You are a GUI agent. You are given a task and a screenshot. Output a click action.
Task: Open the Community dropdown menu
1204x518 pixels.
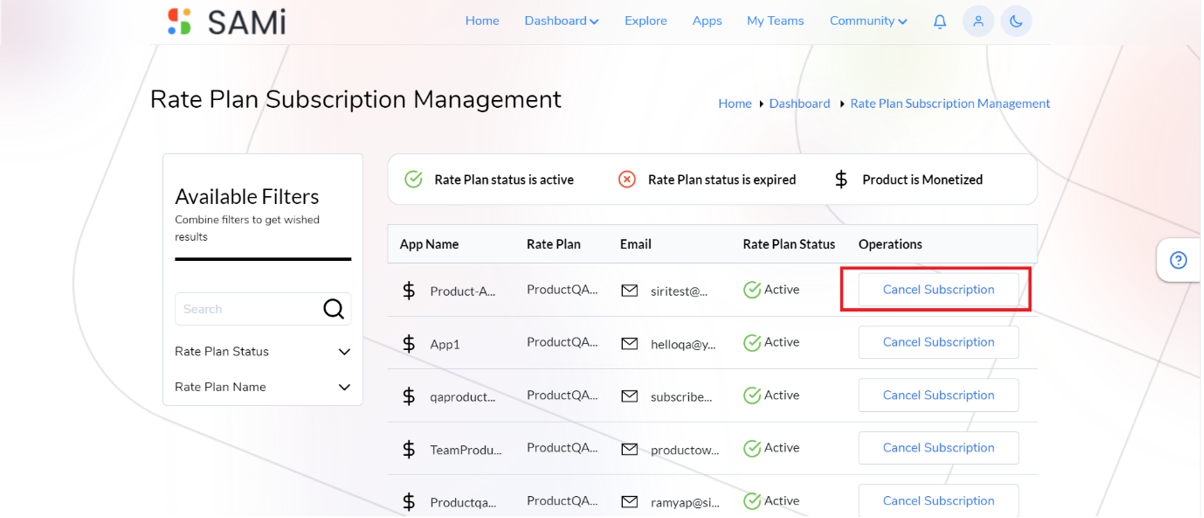coord(868,21)
